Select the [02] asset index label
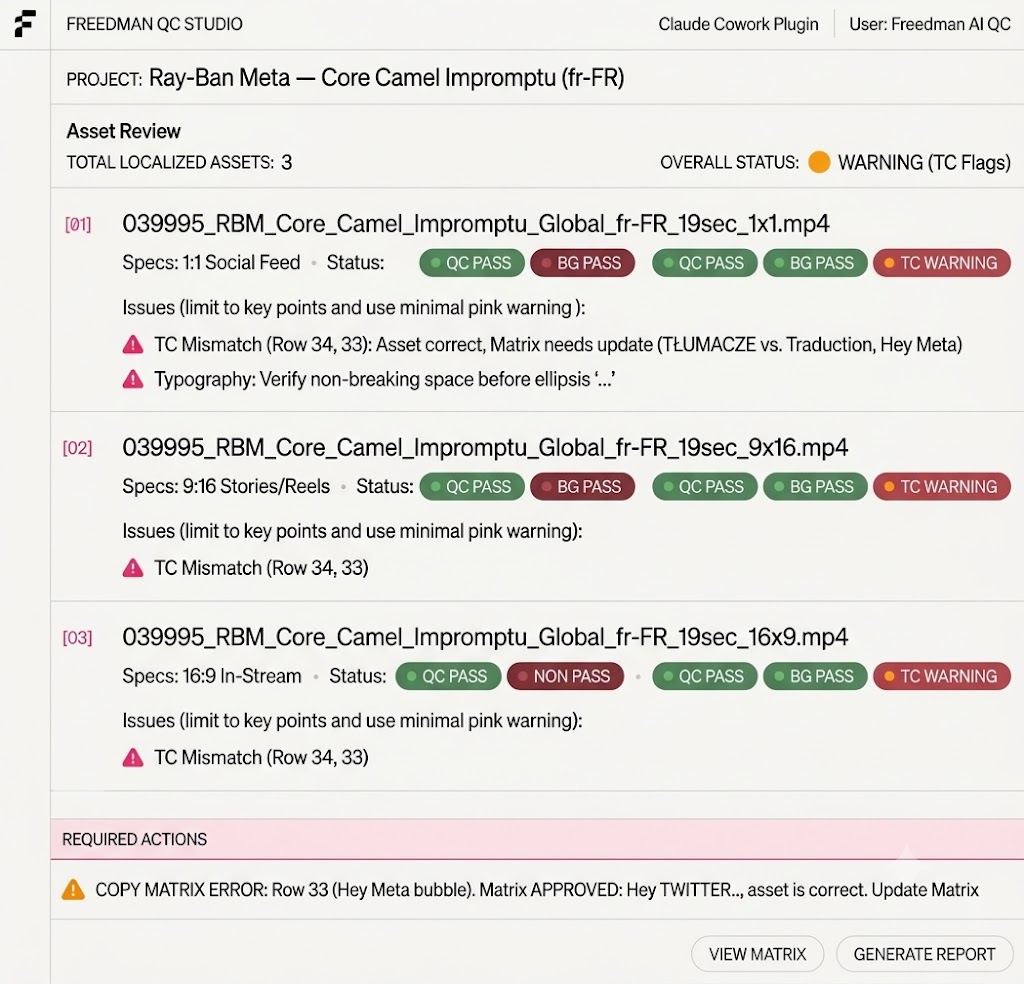The height and width of the screenshot is (984, 1024). 77,448
